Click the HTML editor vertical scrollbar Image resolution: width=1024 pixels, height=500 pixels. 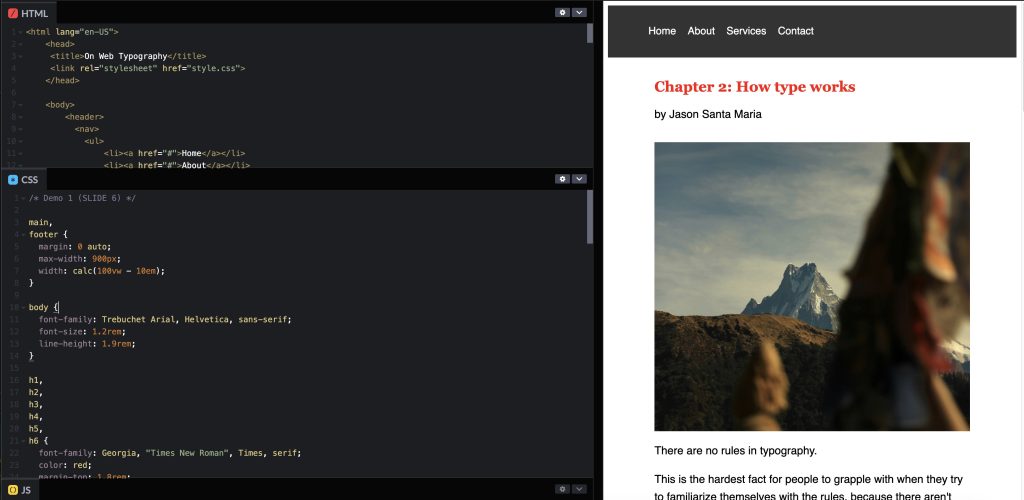click(590, 33)
